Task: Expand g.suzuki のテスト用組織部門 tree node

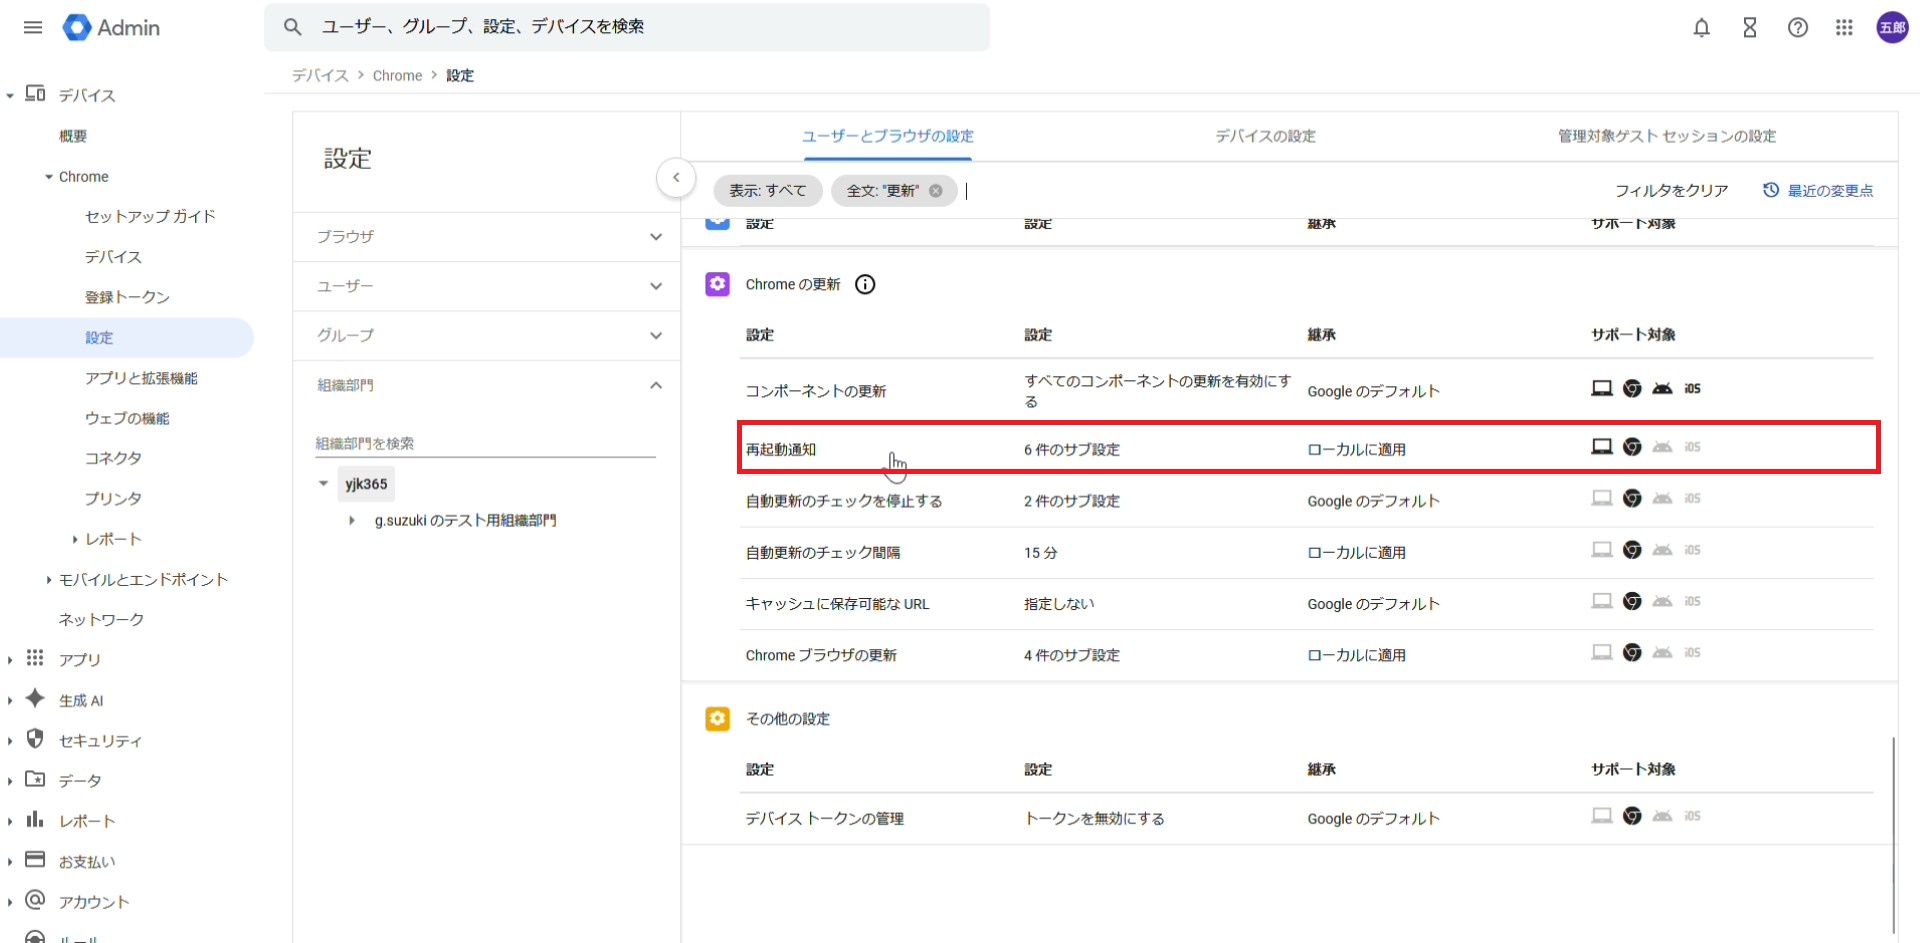Action: coord(352,521)
